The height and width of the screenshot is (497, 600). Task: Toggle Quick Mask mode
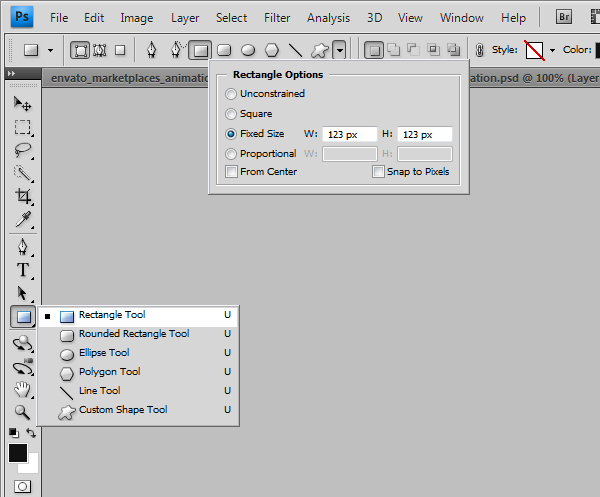point(22,486)
